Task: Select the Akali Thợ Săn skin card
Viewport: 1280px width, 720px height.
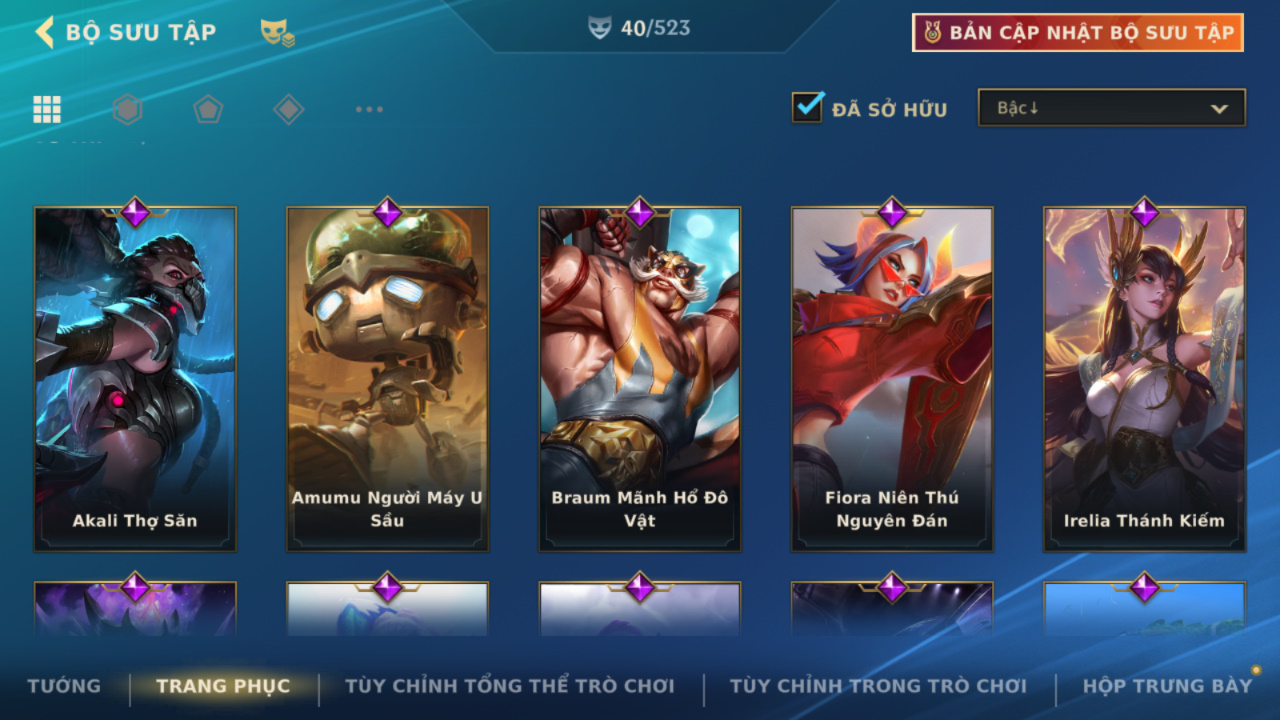Action: pyautogui.click(x=135, y=378)
